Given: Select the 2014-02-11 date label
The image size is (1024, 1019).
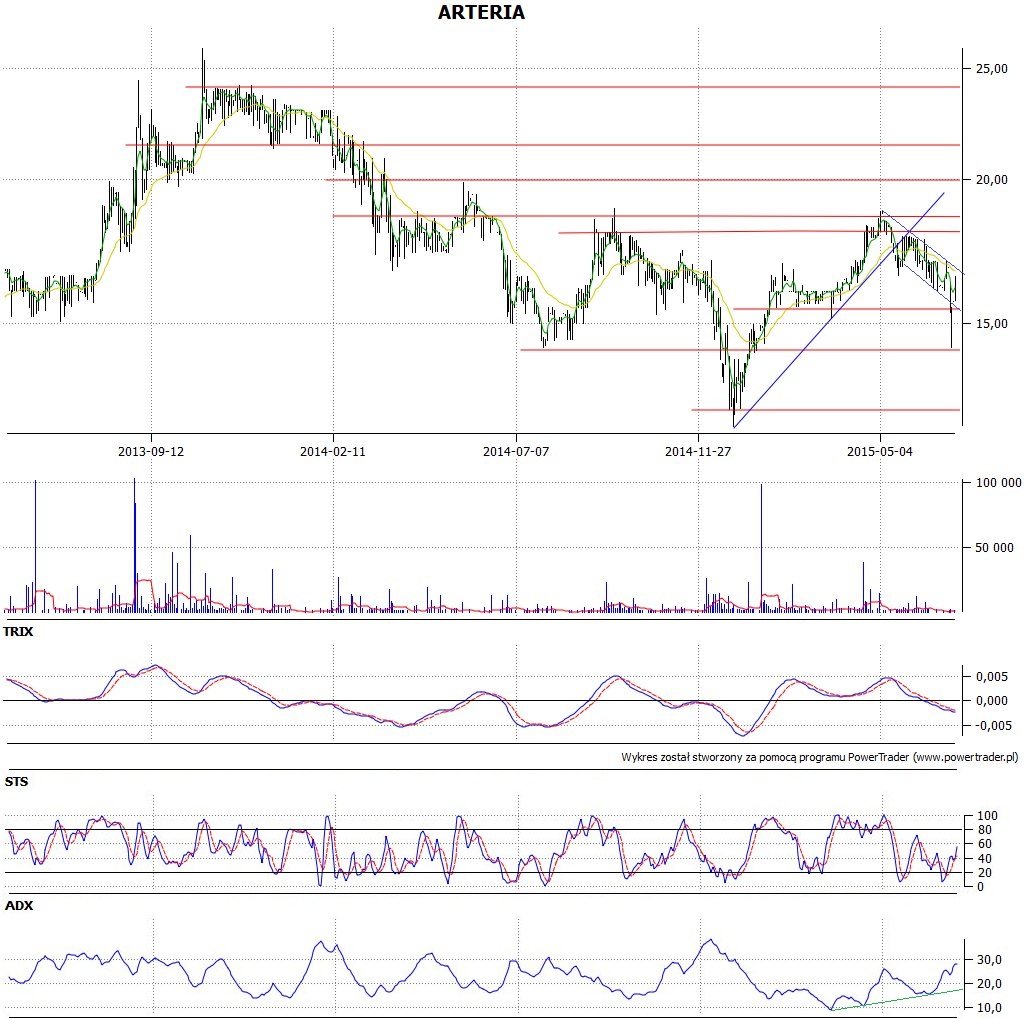Looking at the screenshot, I should pyautogui.click(x=333, y=451).
